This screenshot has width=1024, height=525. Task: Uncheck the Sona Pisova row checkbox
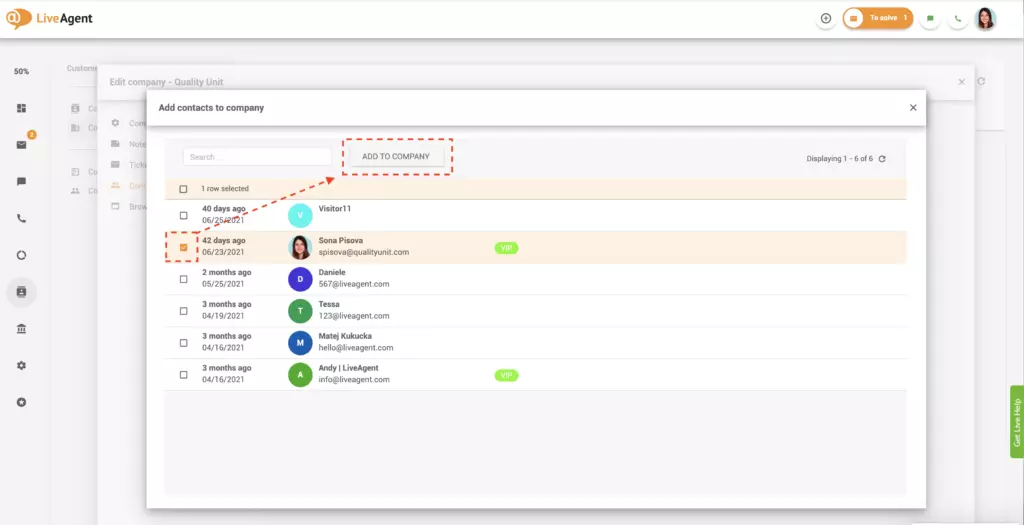183,247
